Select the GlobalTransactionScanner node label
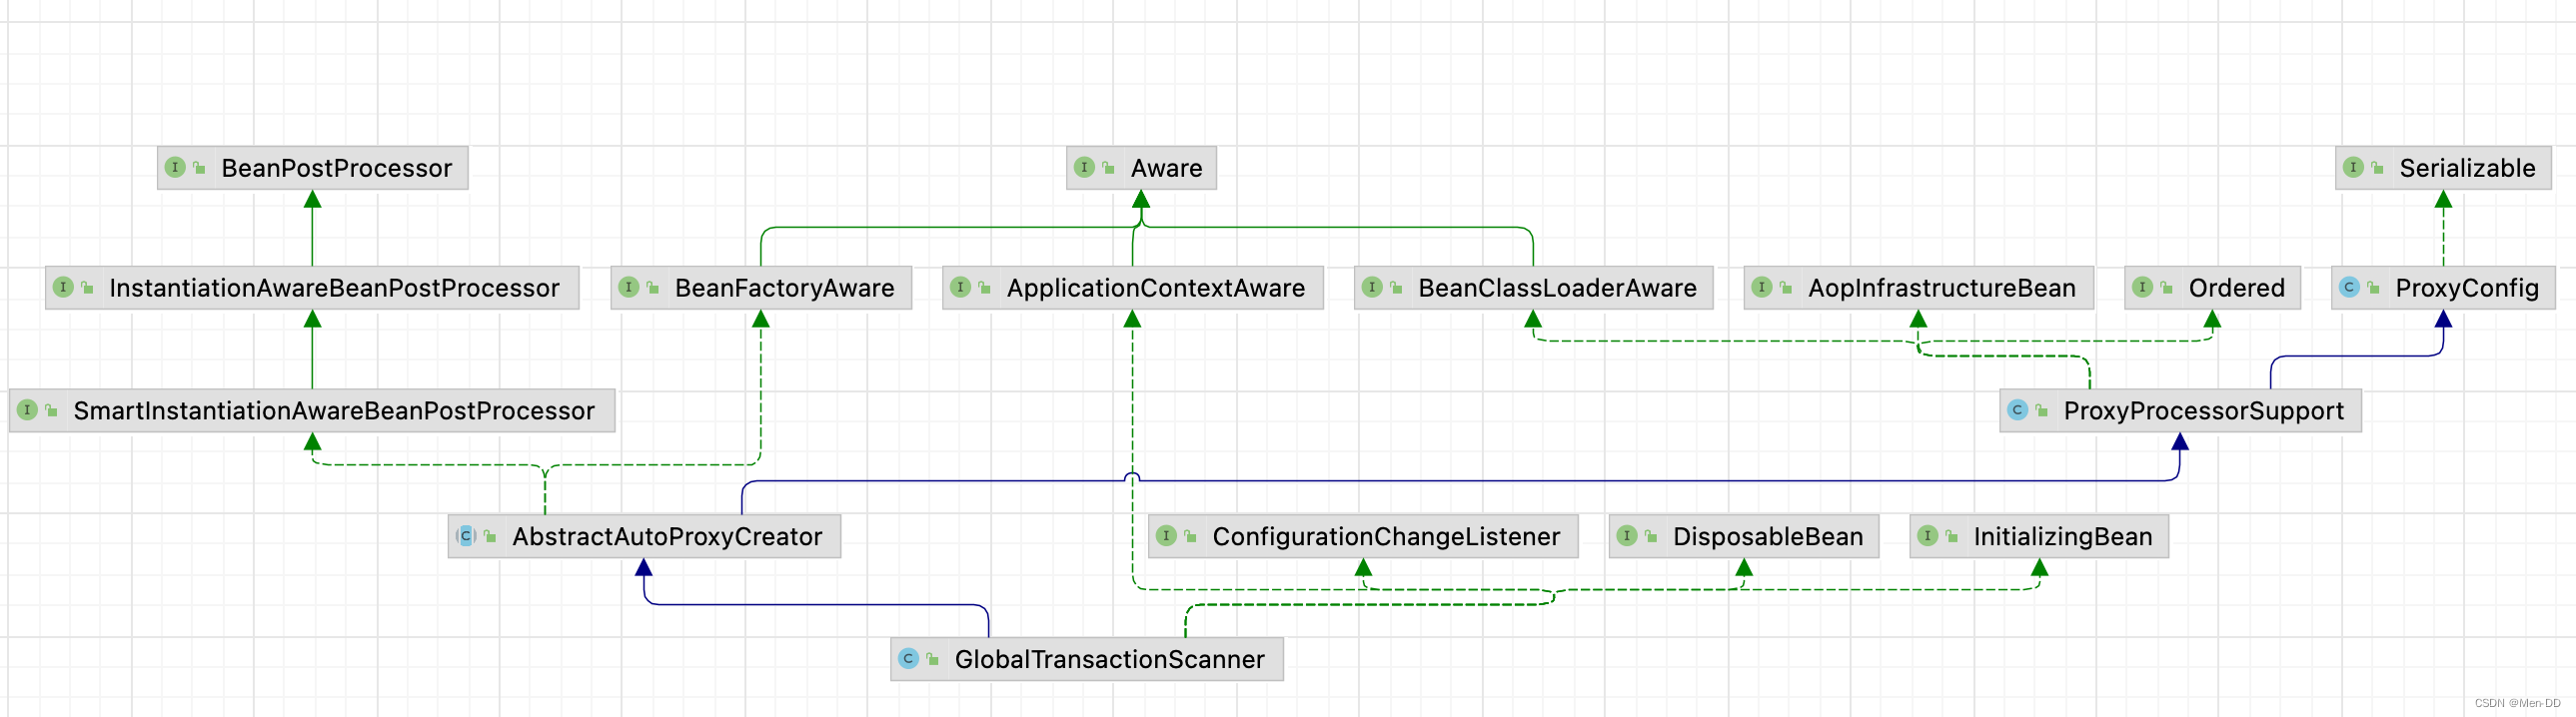 click(x=1109, y=660)
